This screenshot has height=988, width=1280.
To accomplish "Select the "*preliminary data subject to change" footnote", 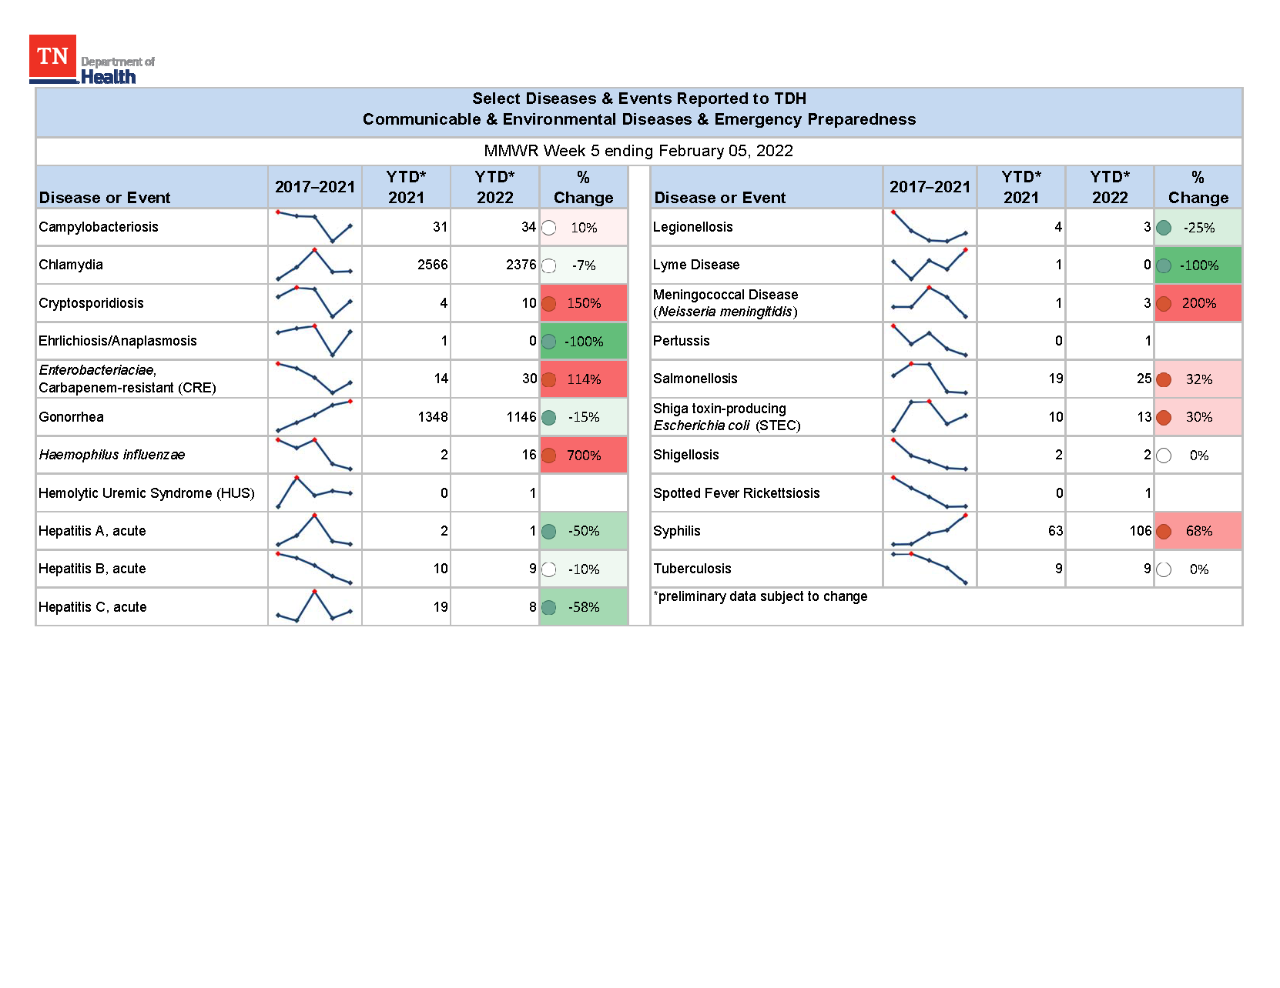I will tap(760, 596).
